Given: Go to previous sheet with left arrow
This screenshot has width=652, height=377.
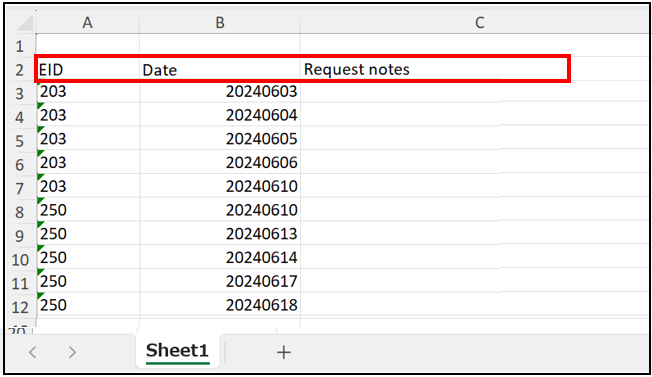Looking at the screenshot, I should (x=32, y=352).
